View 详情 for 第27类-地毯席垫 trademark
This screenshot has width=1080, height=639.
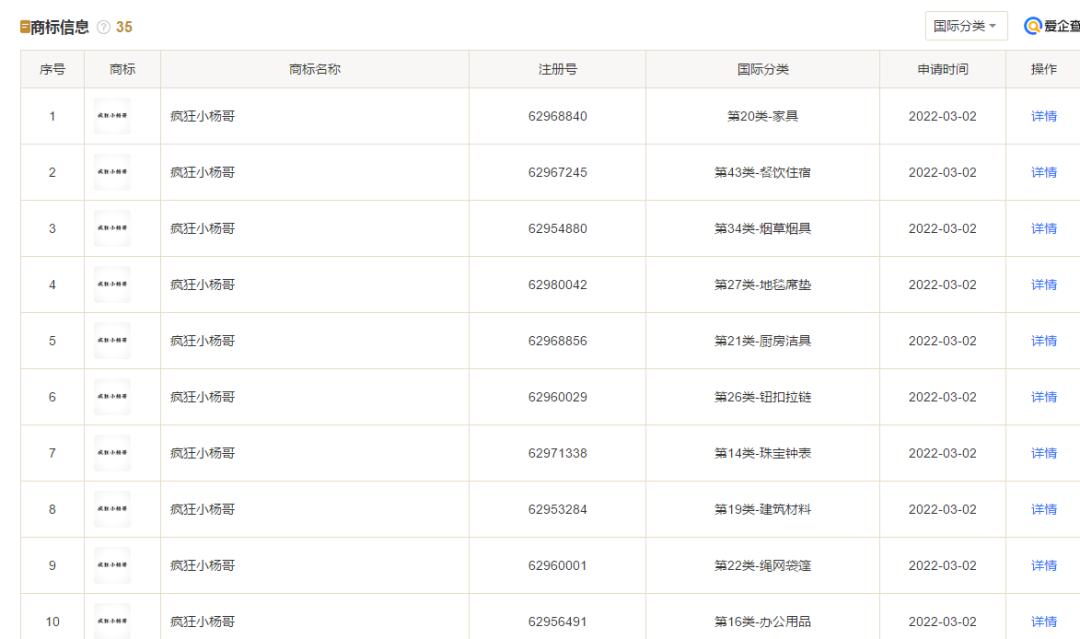1043,284
